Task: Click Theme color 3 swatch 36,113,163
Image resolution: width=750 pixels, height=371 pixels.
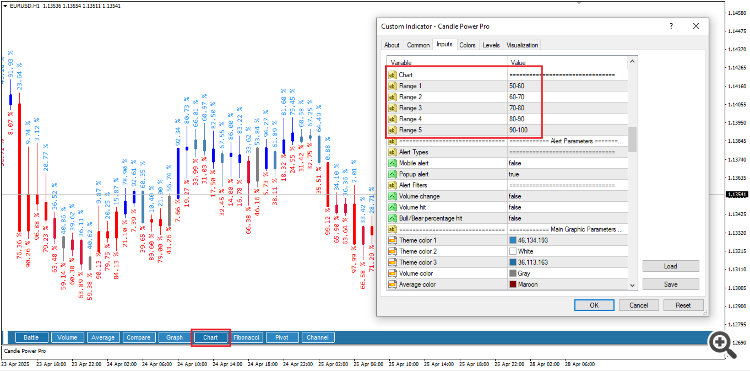Action: (x=514, y=262)
